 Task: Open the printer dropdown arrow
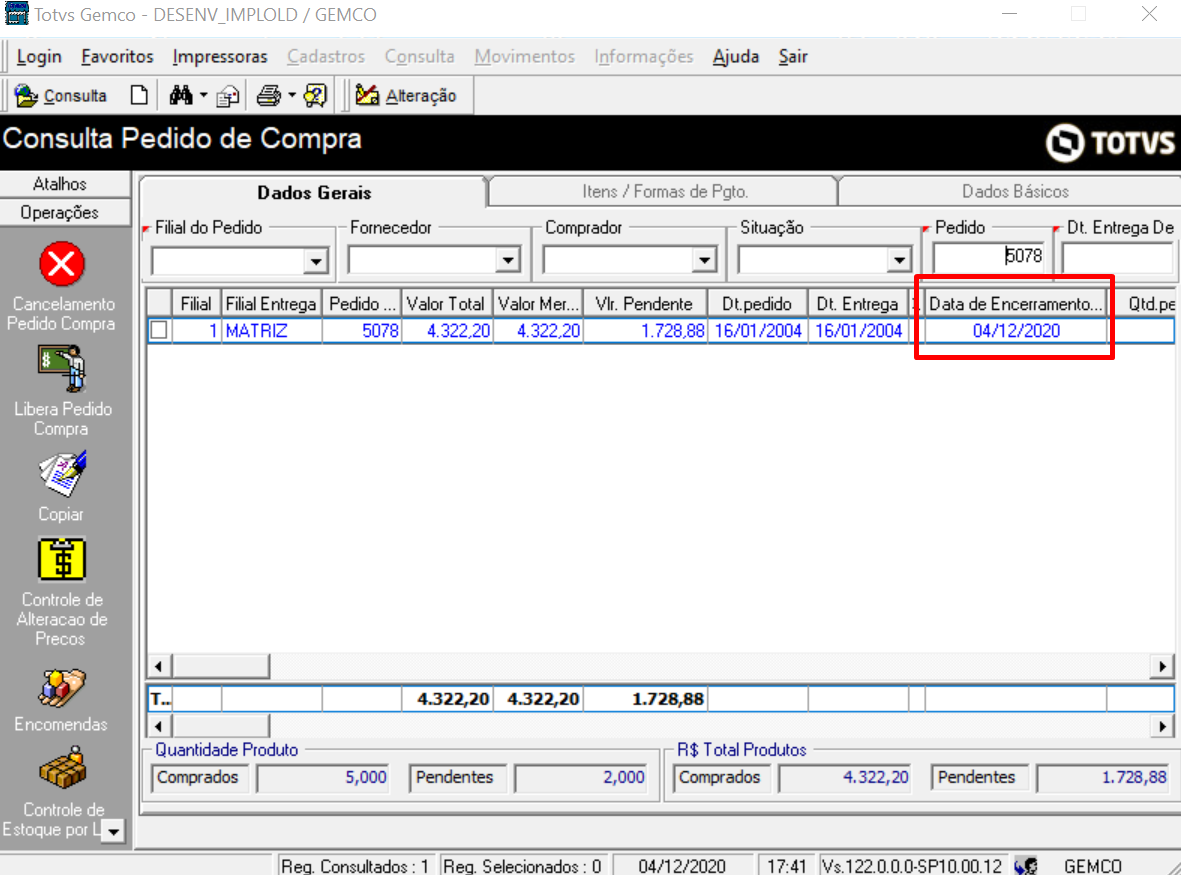[x=292, y=96]
